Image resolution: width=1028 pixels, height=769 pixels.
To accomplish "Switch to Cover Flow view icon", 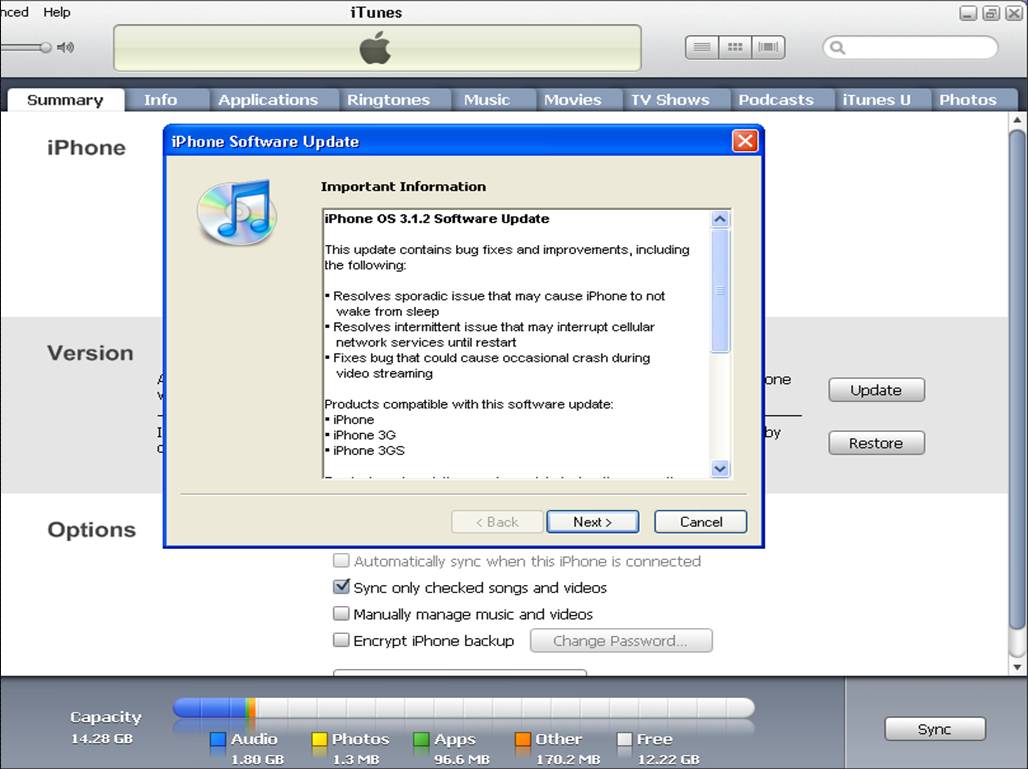I will pyautogui.click(x=768, y=47).
